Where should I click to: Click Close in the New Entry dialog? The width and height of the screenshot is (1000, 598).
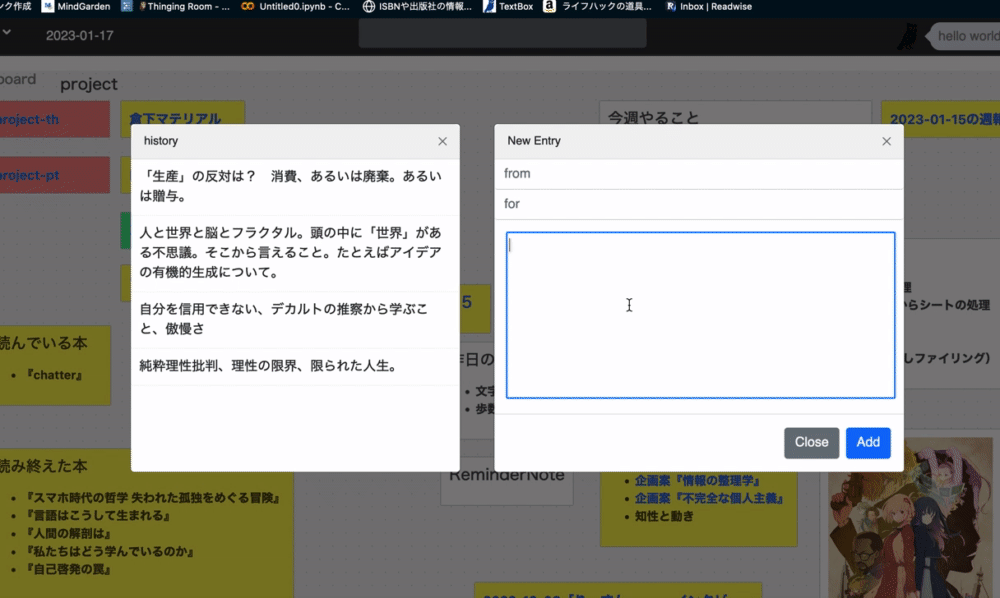(811, 443)
